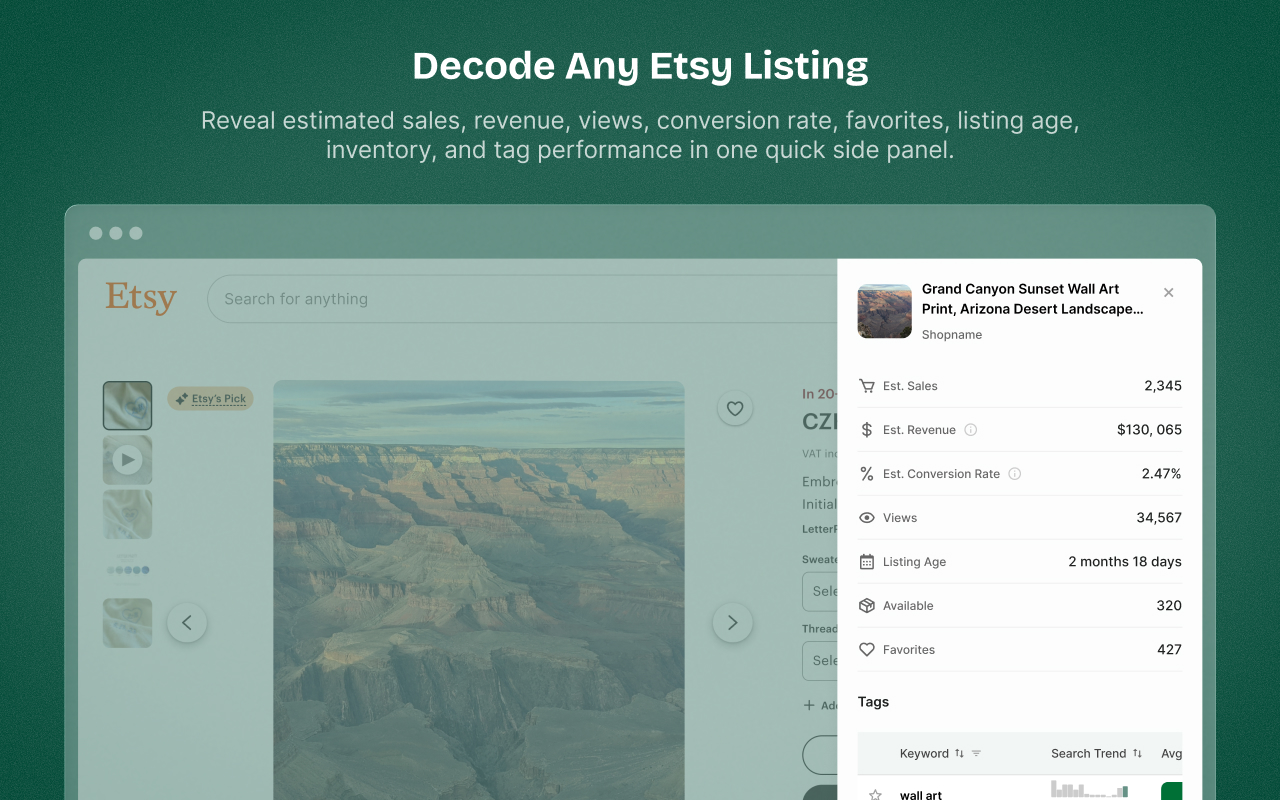1280x800 pixels.
Task: Select the third listing photo thumbnail
Action: pyautogui.click(x=127, y=514)
